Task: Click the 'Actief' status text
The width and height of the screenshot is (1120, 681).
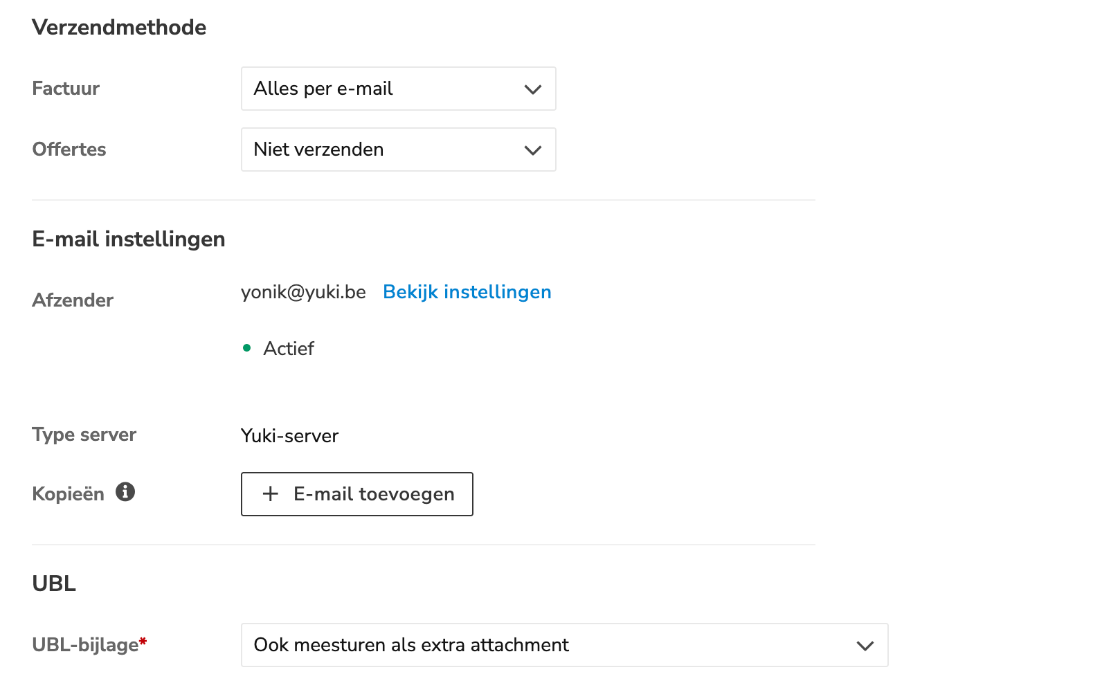Action: [x=289, y=348]
